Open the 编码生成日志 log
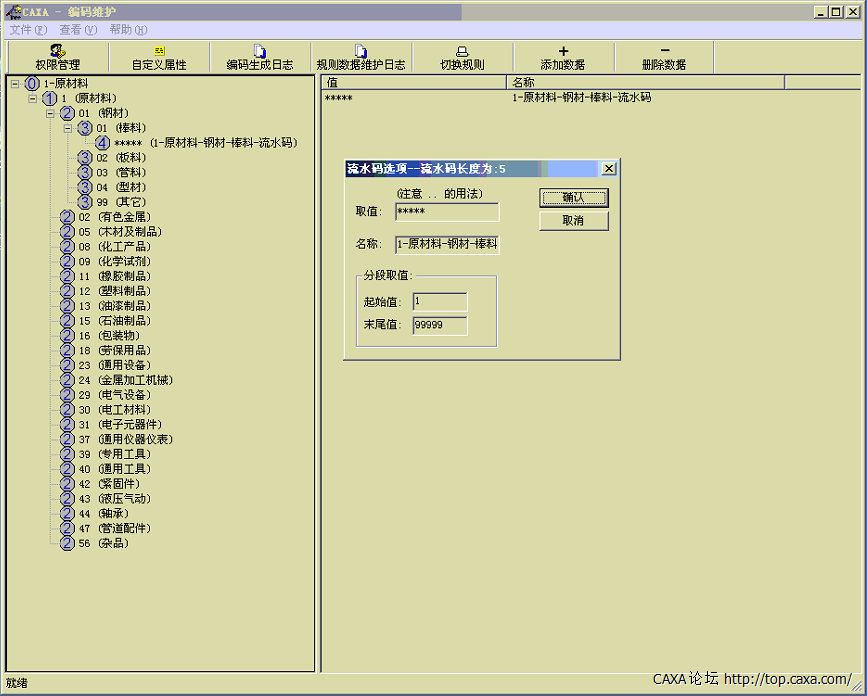This screenshot has height=696, width=867. [x=260, y=58]
